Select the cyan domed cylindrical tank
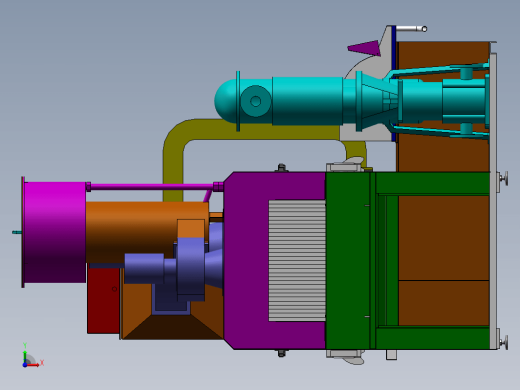520x390 pixels. coord(278,101)
